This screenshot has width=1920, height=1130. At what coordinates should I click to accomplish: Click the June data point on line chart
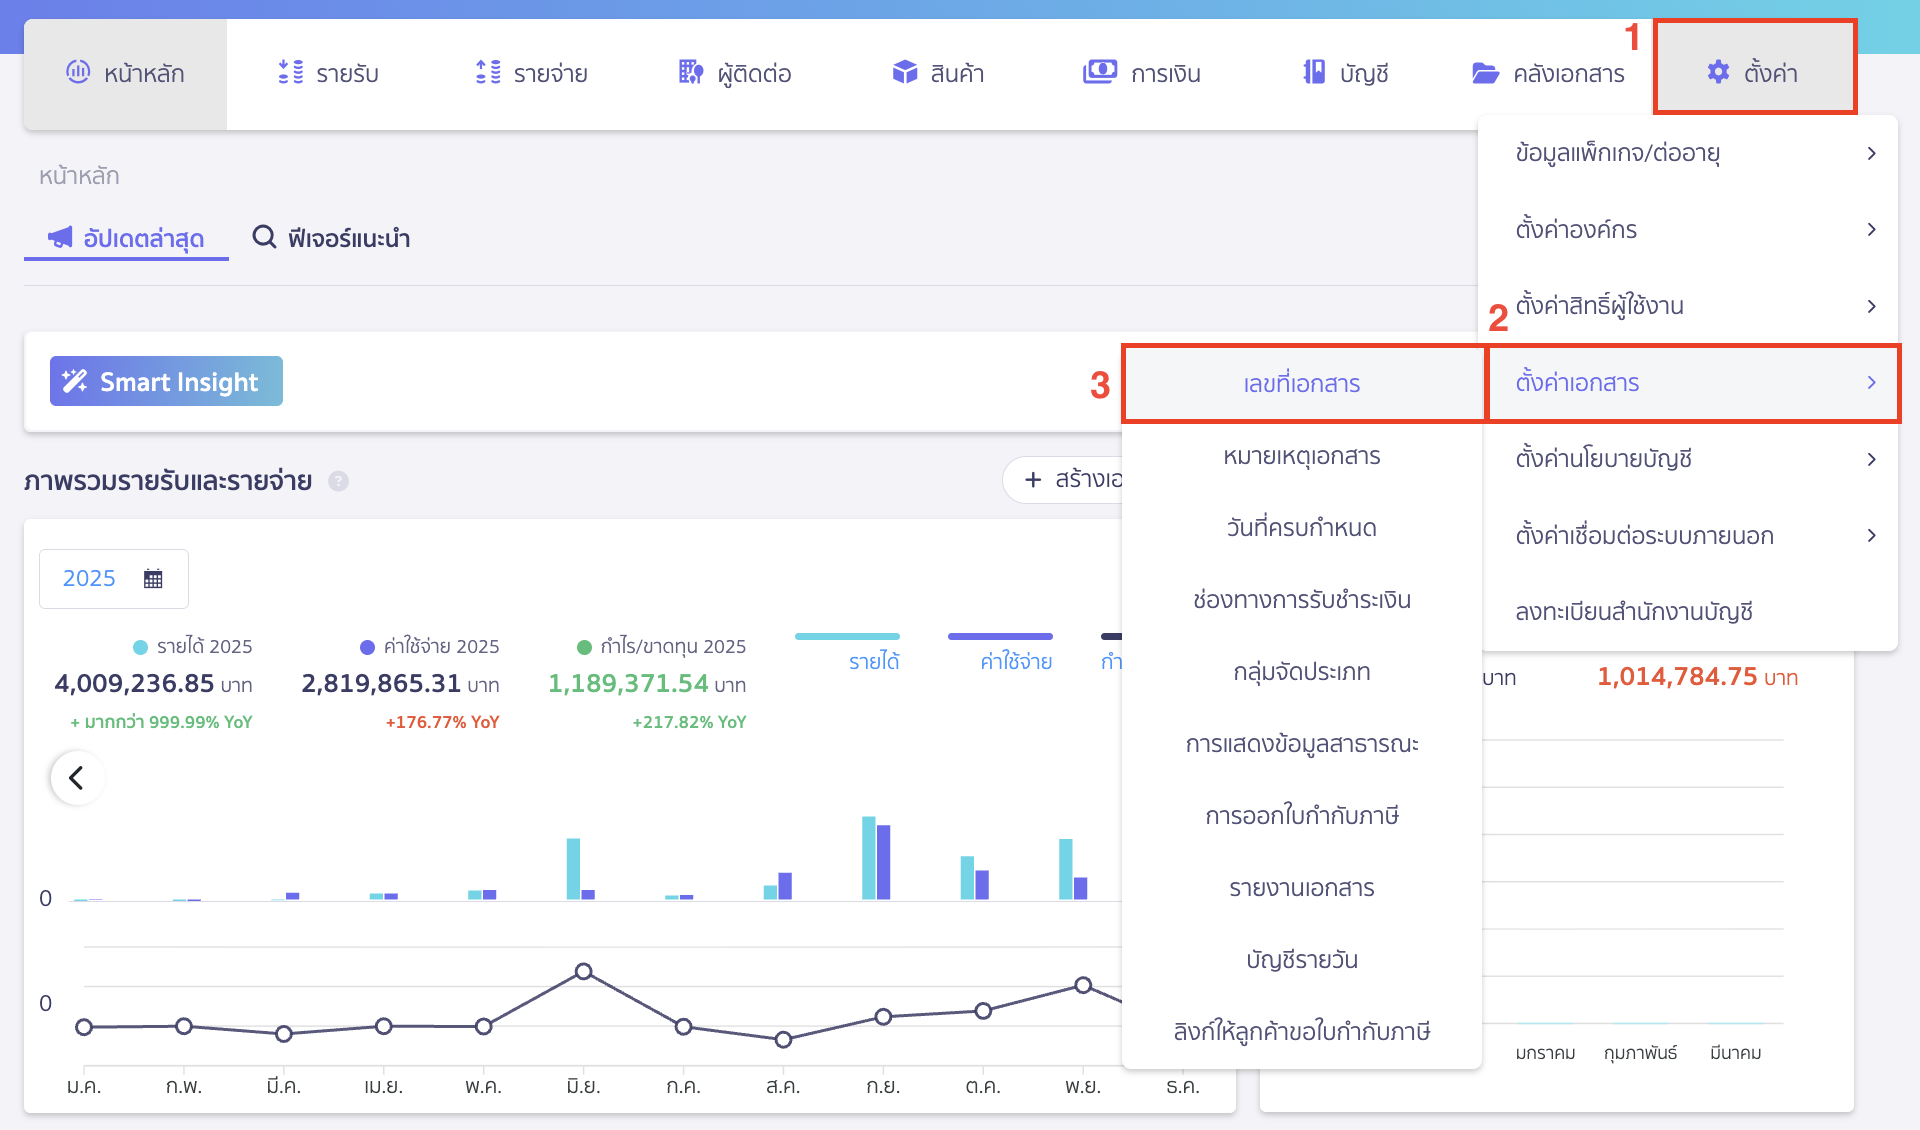point(584,971)
